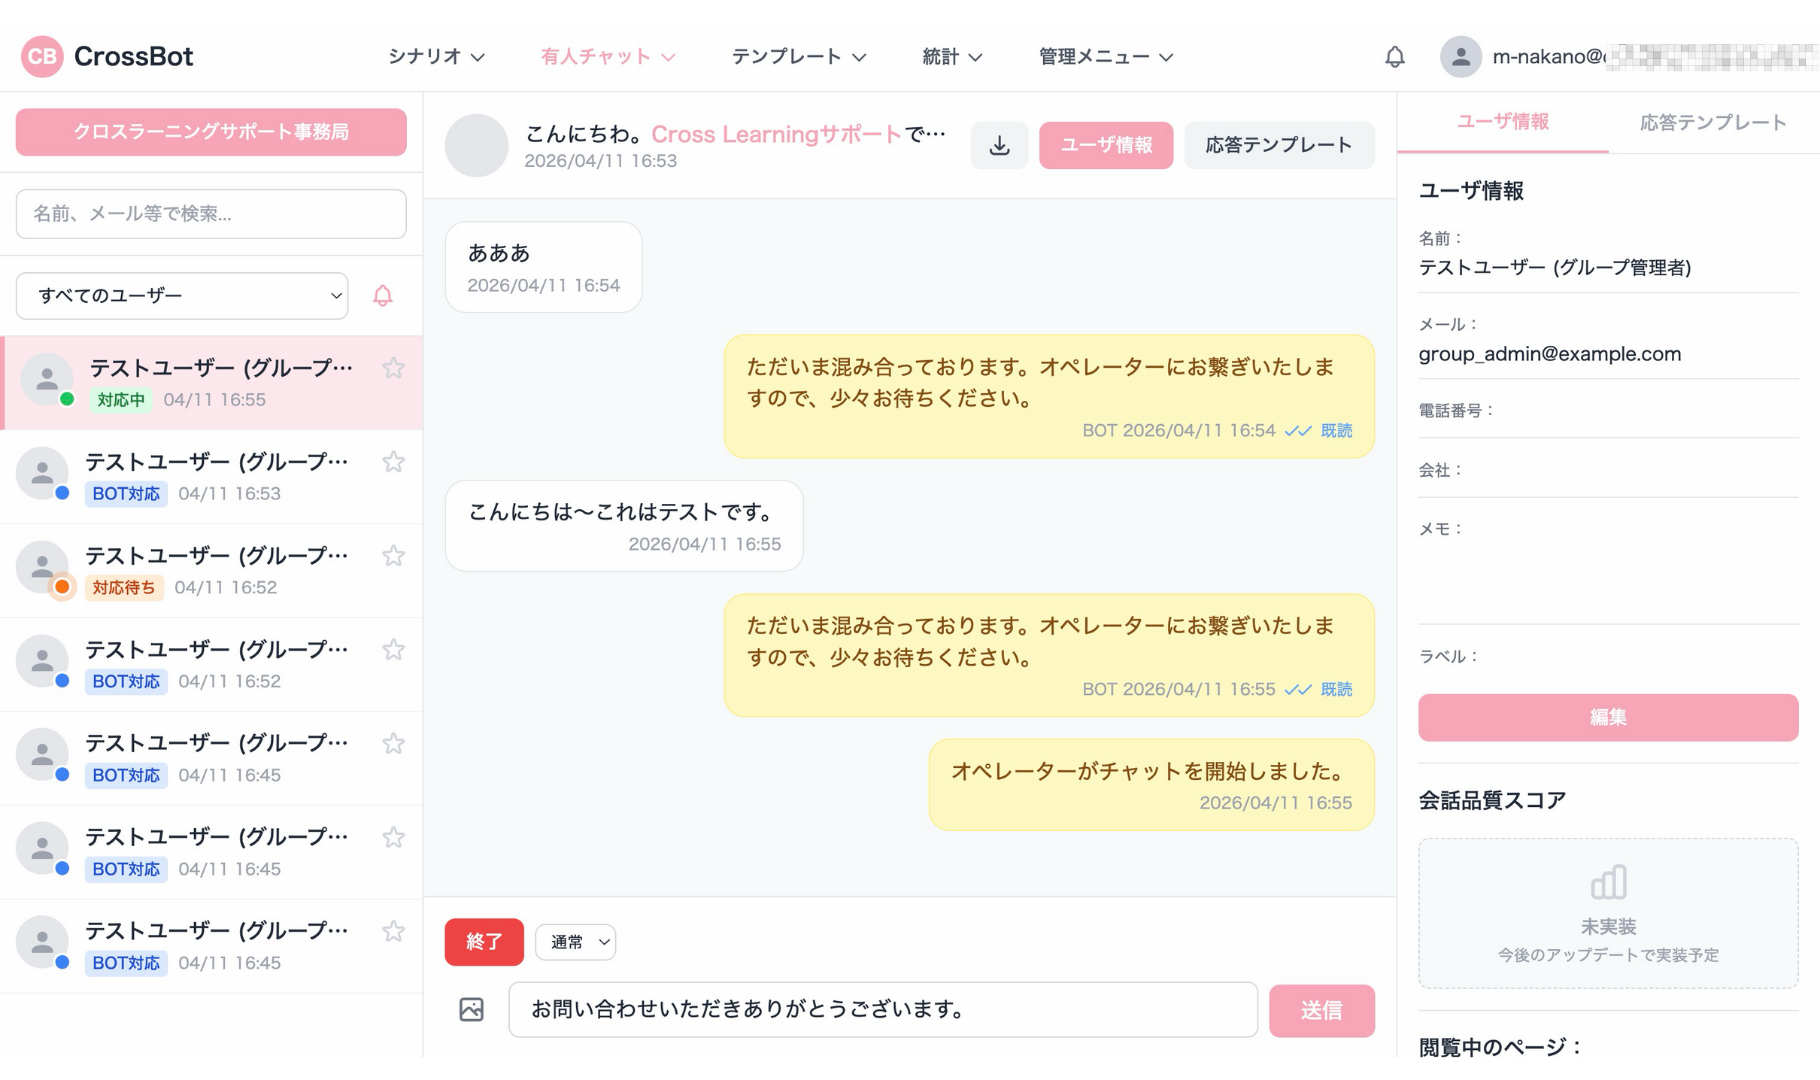Switch to the 応答テンプレート tab on the right panel
The width and height of the screenshot is (1820, 1080).
point(1711,122)
